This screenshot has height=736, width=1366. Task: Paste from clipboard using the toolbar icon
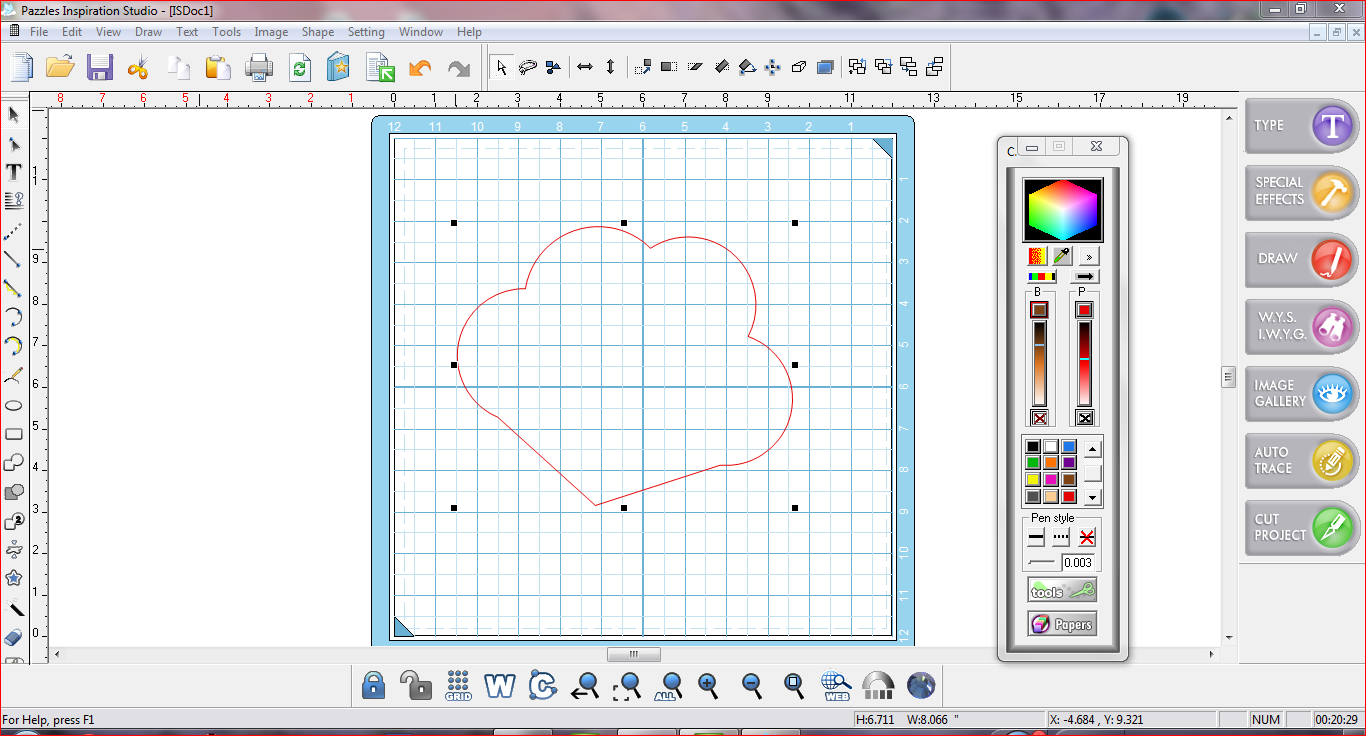tap(217, 67)
